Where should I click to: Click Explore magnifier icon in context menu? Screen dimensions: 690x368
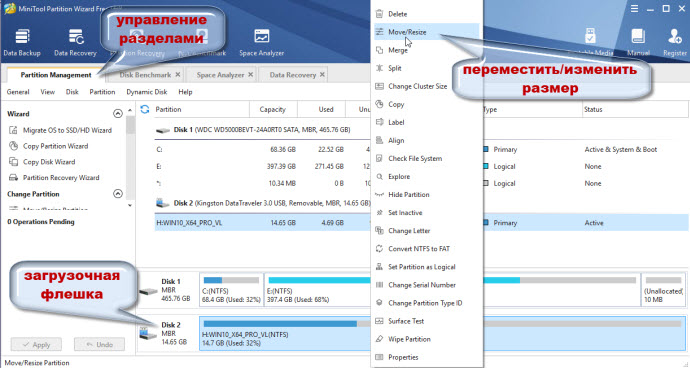tap(379, 177)
